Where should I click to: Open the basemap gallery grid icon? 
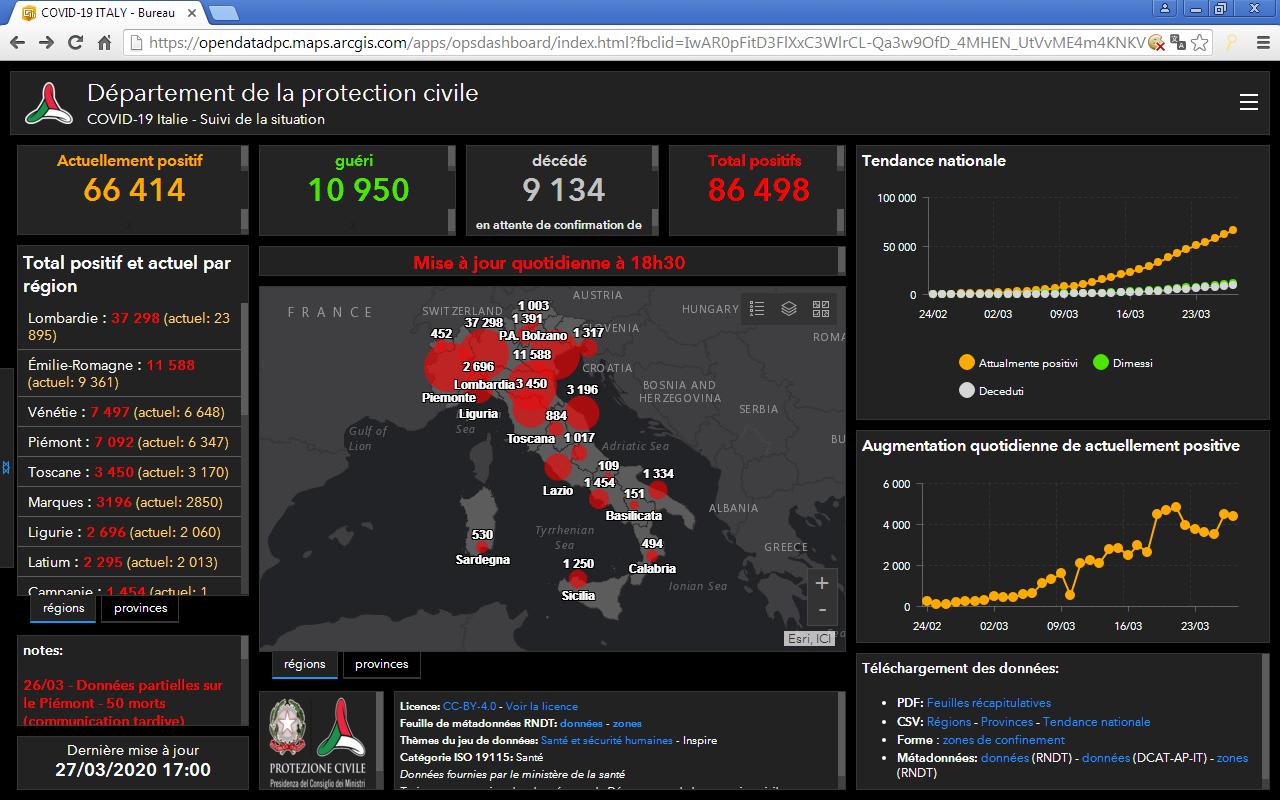point(821,308)
